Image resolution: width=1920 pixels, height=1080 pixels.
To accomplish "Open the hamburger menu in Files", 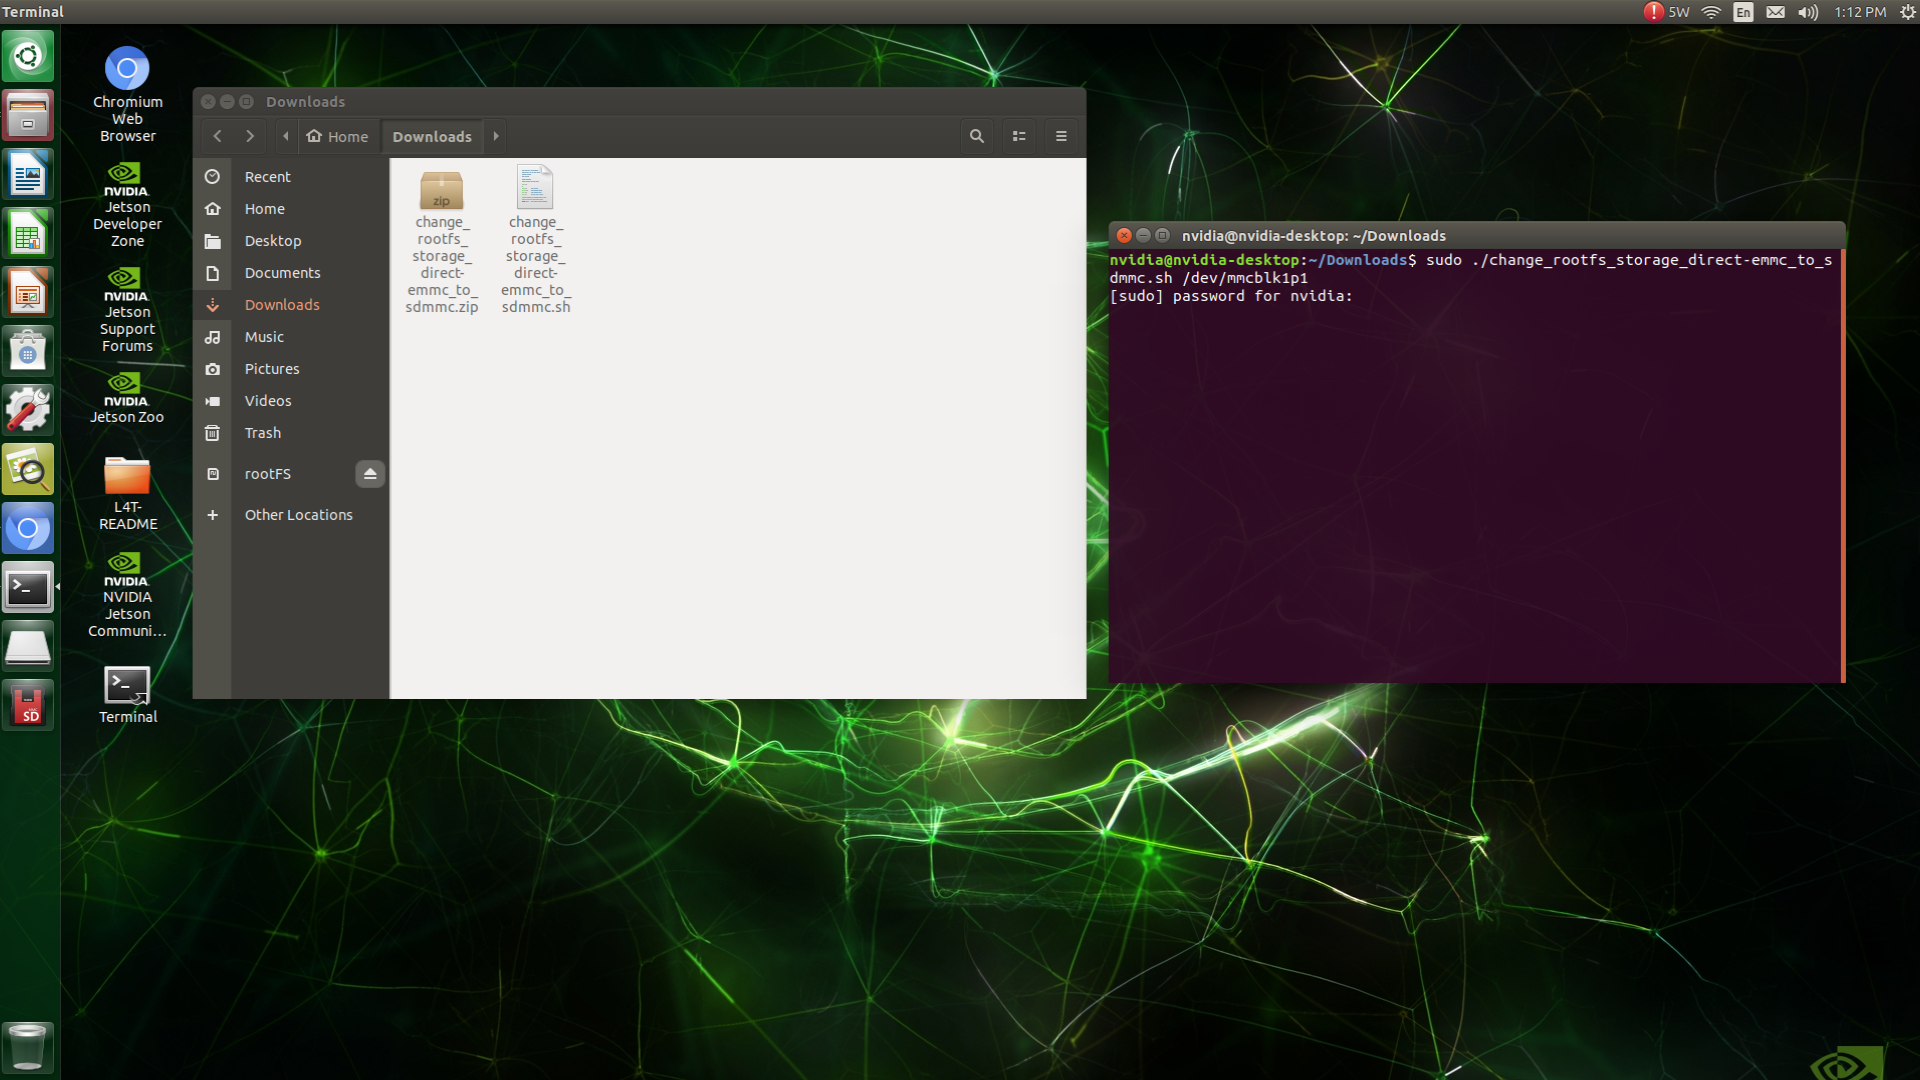I will pyautogui.click(x=1061, y=136).
